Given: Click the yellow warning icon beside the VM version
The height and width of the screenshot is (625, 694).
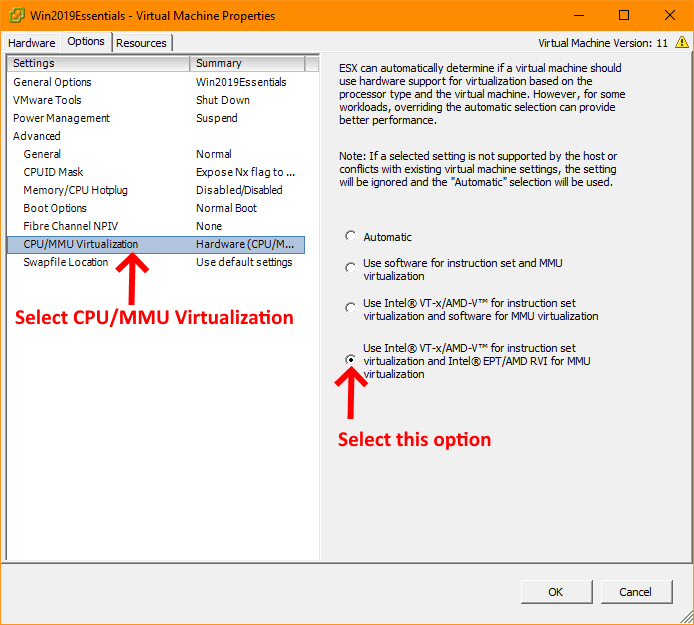Looking at the screenshot, I should point(682,42).
